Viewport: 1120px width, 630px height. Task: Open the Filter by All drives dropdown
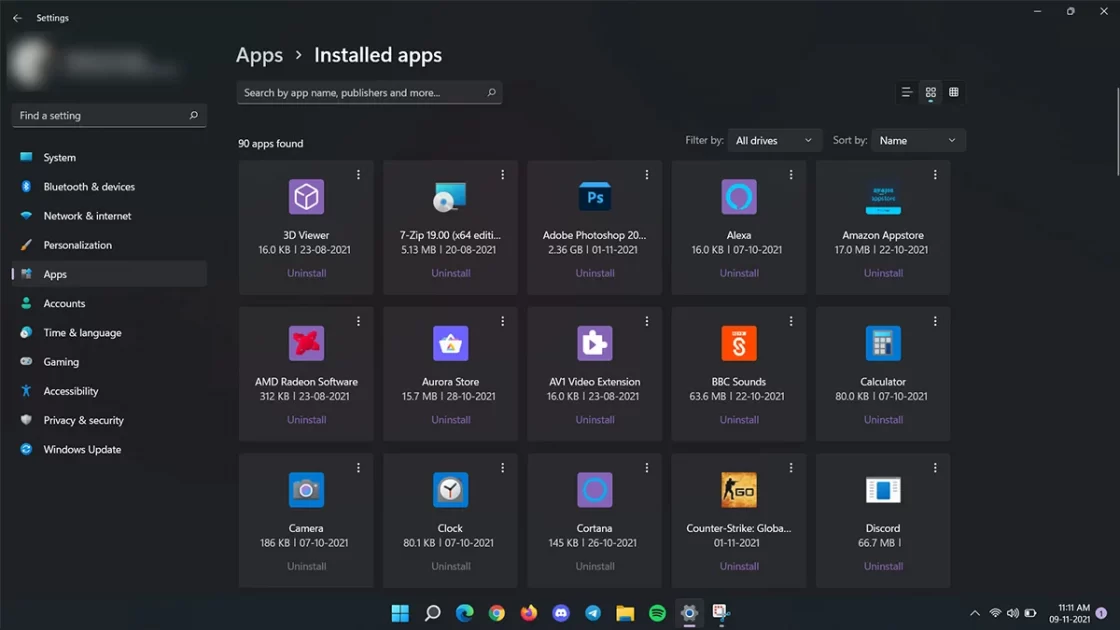tap(774, 141)
